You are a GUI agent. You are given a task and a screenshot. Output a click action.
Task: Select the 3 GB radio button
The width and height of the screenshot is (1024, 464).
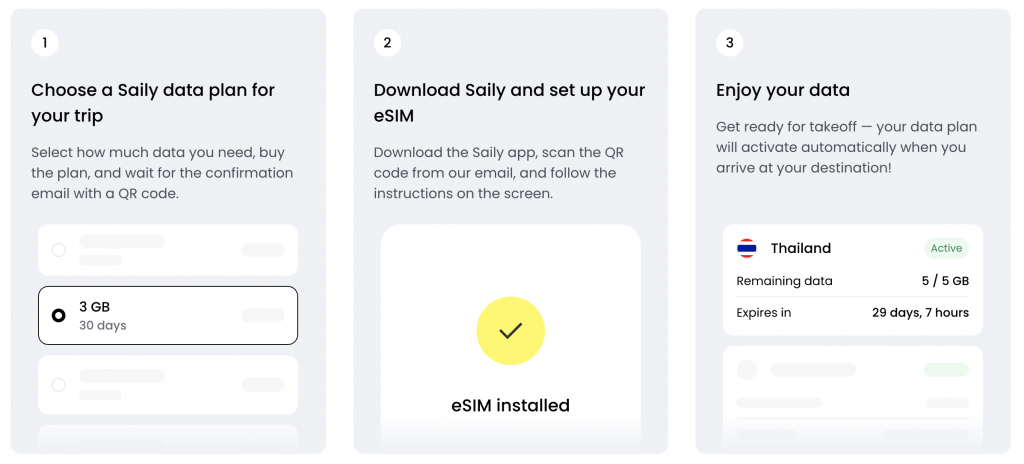(59, 316)
